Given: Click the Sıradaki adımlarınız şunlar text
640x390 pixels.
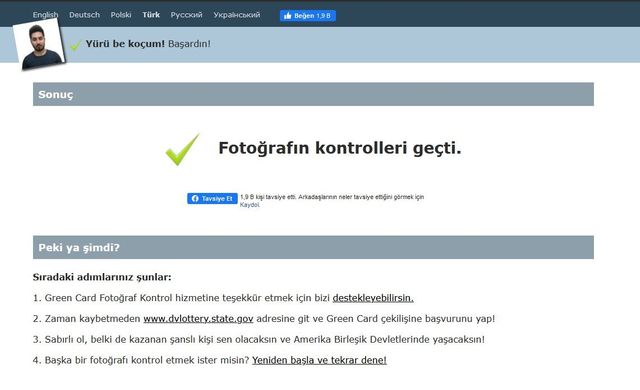Looking at the screenshot, I should (x=102, y=277).
